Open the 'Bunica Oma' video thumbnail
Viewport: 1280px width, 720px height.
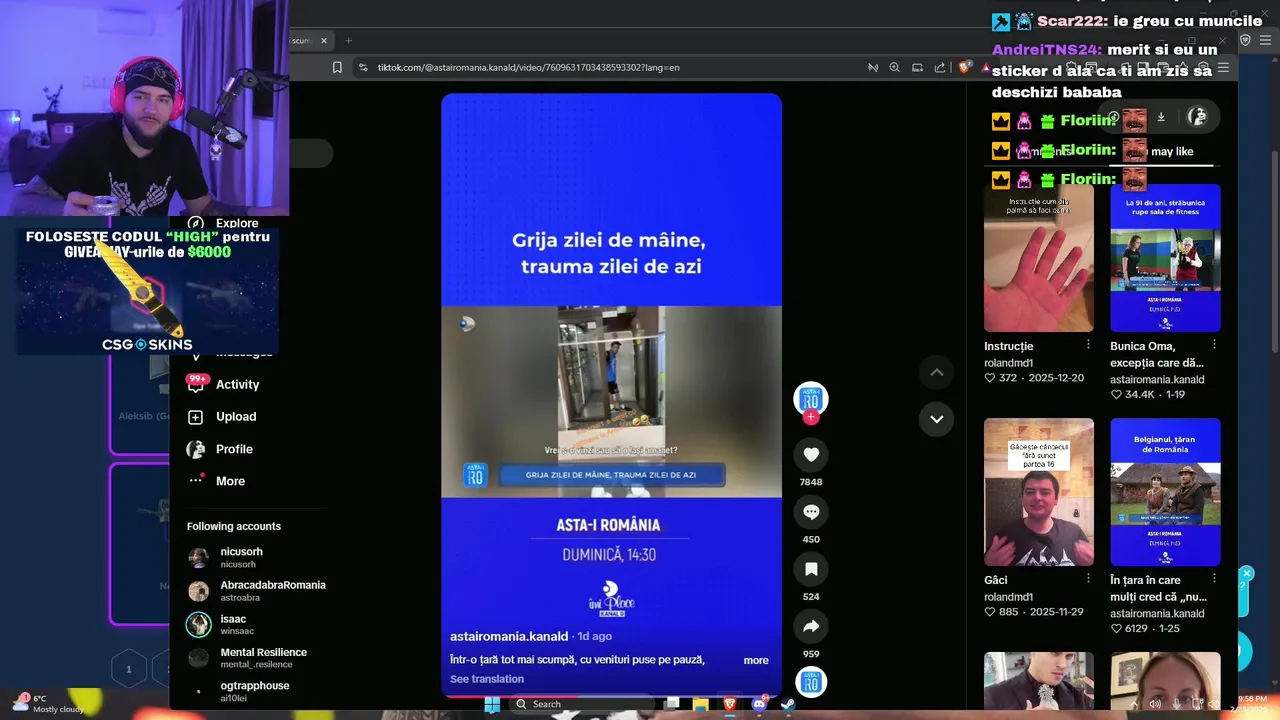pos(1165,258)
